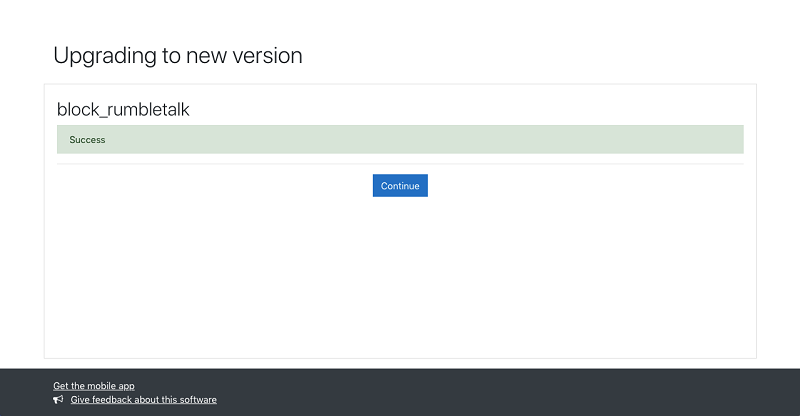The image size is (800, 416).
Task: Click the Success message text
Action: coord(88,140)
